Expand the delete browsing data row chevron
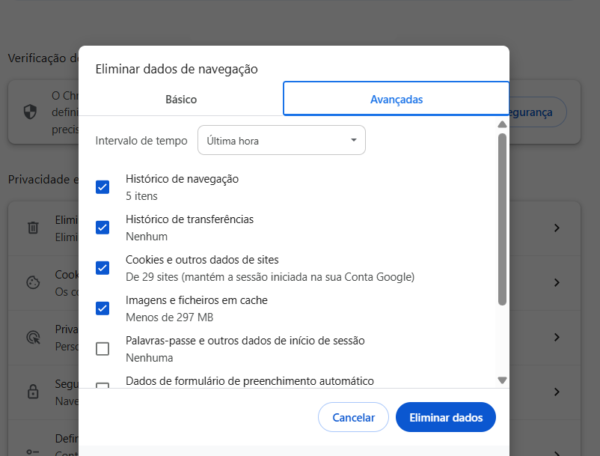Screen dimensions: 600x456 coord(557,228)
